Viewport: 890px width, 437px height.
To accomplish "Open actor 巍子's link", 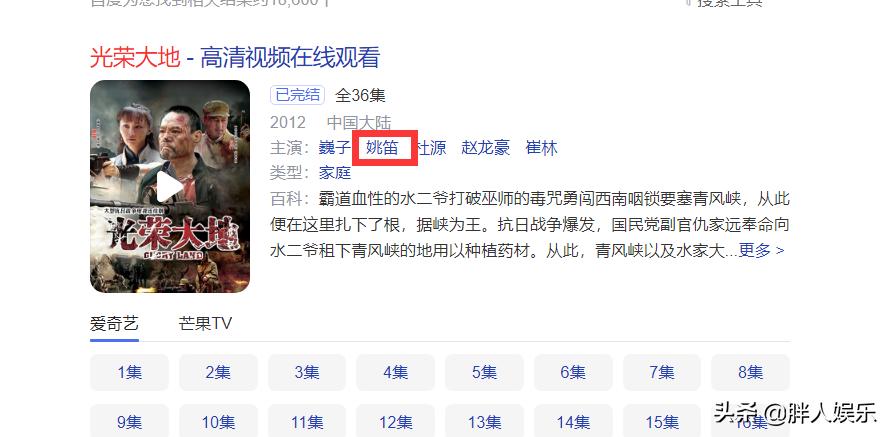I will point(335,148).
